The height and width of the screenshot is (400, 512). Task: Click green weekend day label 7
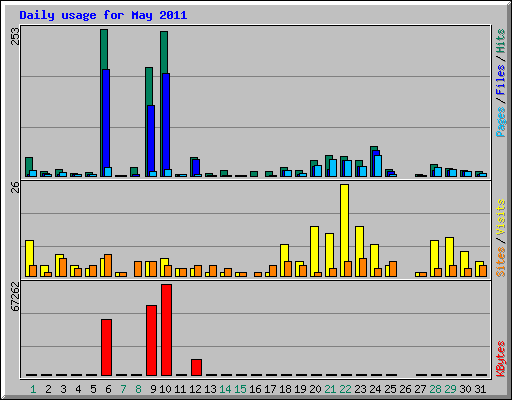(123, 389)
